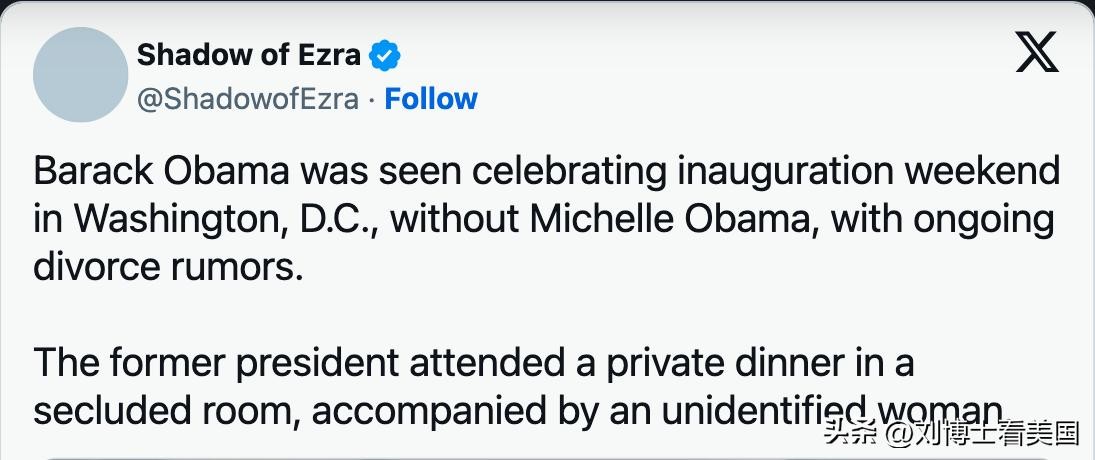Screen dimensions: 1095x460
Task: Click the blue verified checkmark badge
Action: tap(385, 55)
